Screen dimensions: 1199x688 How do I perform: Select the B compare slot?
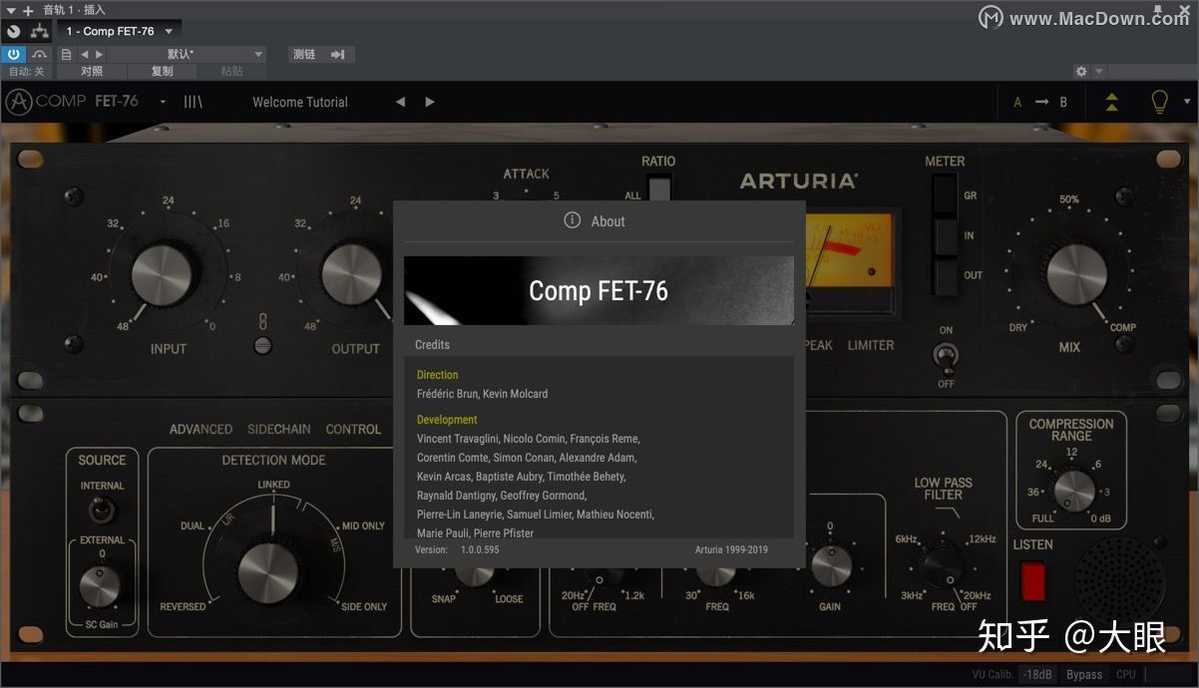(1063, 102)
